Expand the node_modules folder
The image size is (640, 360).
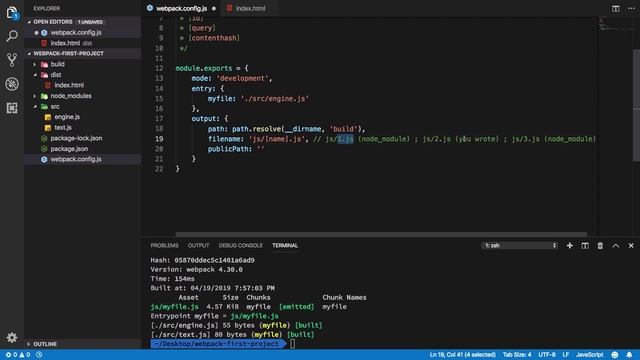[35, 96]
